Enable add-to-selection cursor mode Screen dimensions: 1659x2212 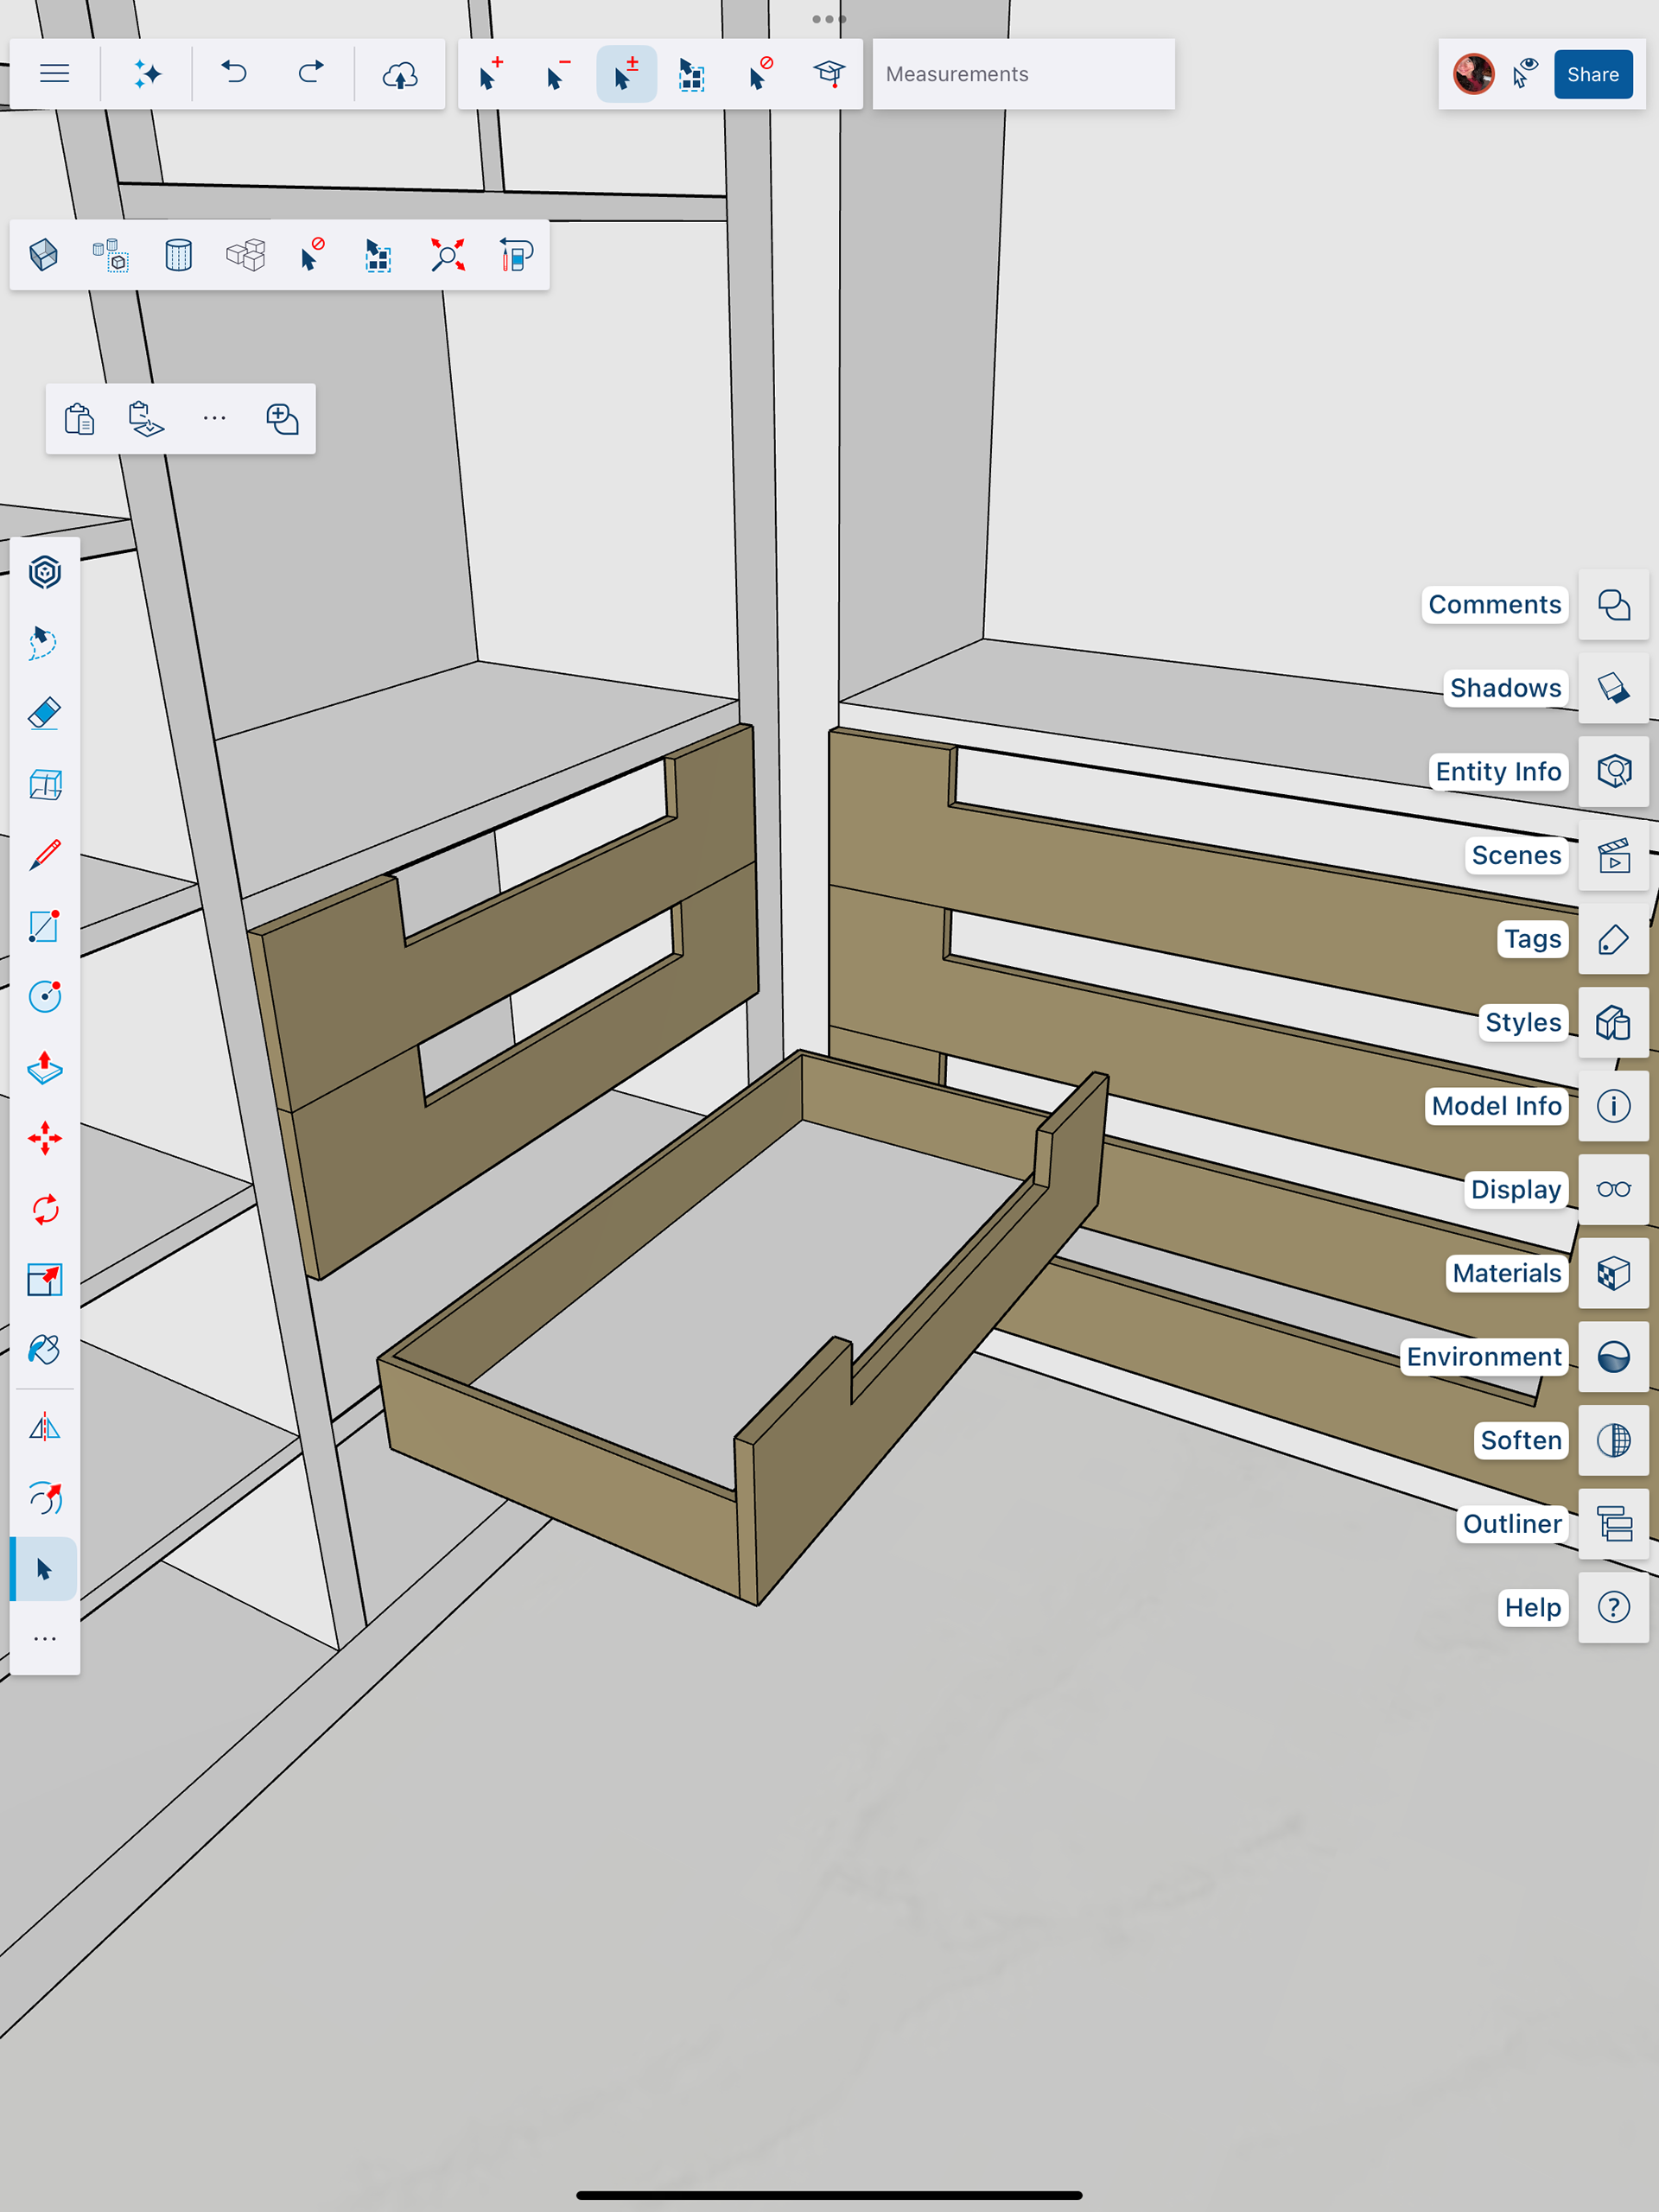[489, 74]
